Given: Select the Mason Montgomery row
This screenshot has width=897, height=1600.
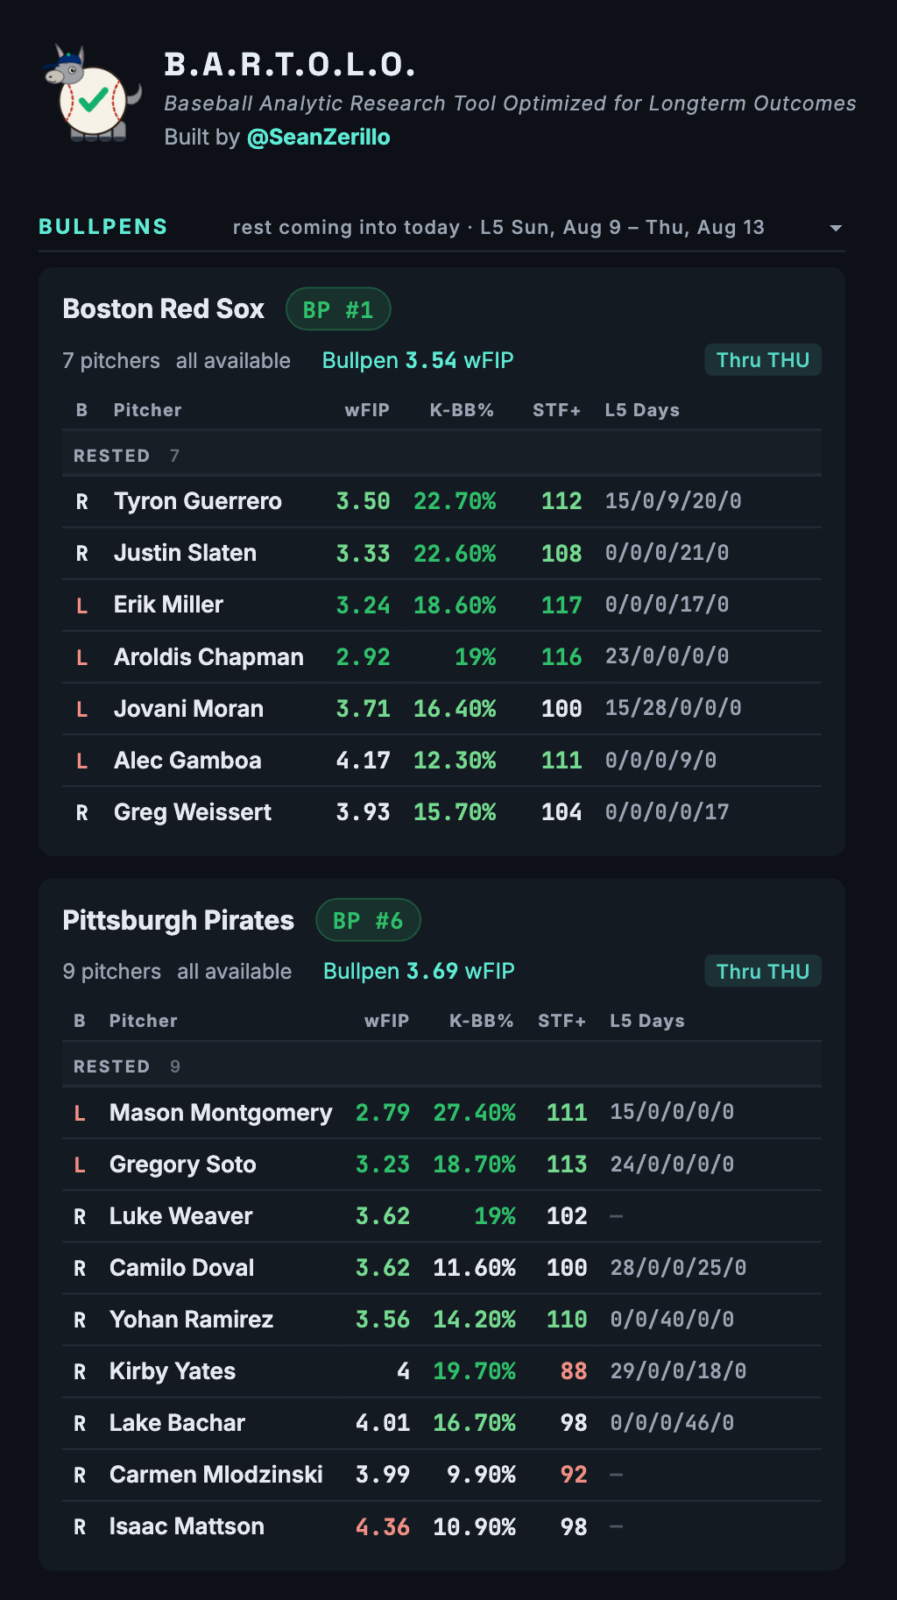Looking at the screenshot, I should pos(442,1113).
